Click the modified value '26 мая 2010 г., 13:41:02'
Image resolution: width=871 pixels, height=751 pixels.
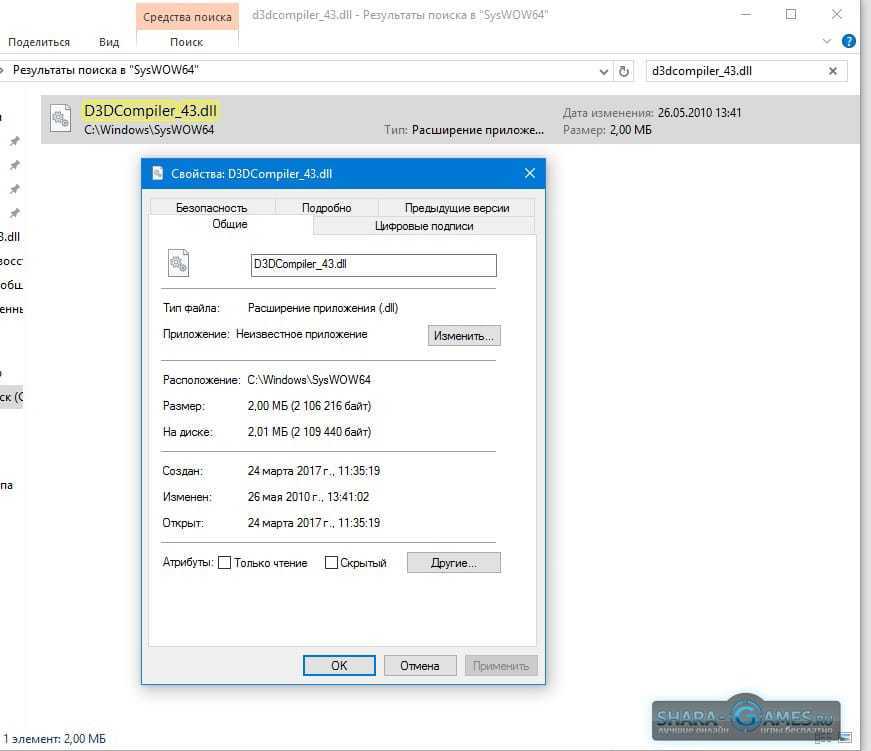coord(308,497)
